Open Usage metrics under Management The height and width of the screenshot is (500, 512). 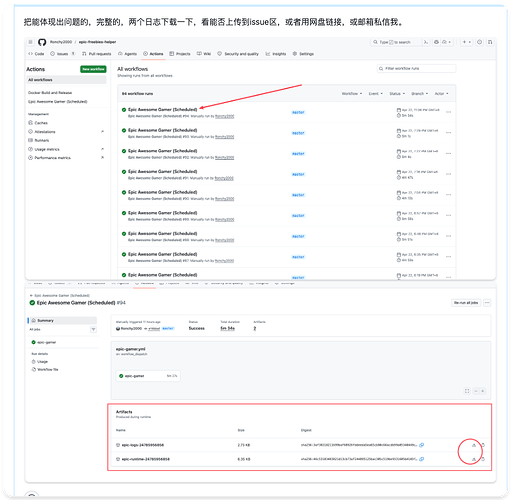(44, 149)
